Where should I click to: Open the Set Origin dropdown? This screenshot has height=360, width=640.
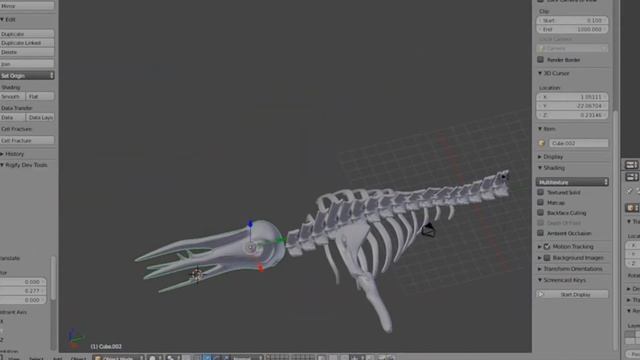click(27, 76)
